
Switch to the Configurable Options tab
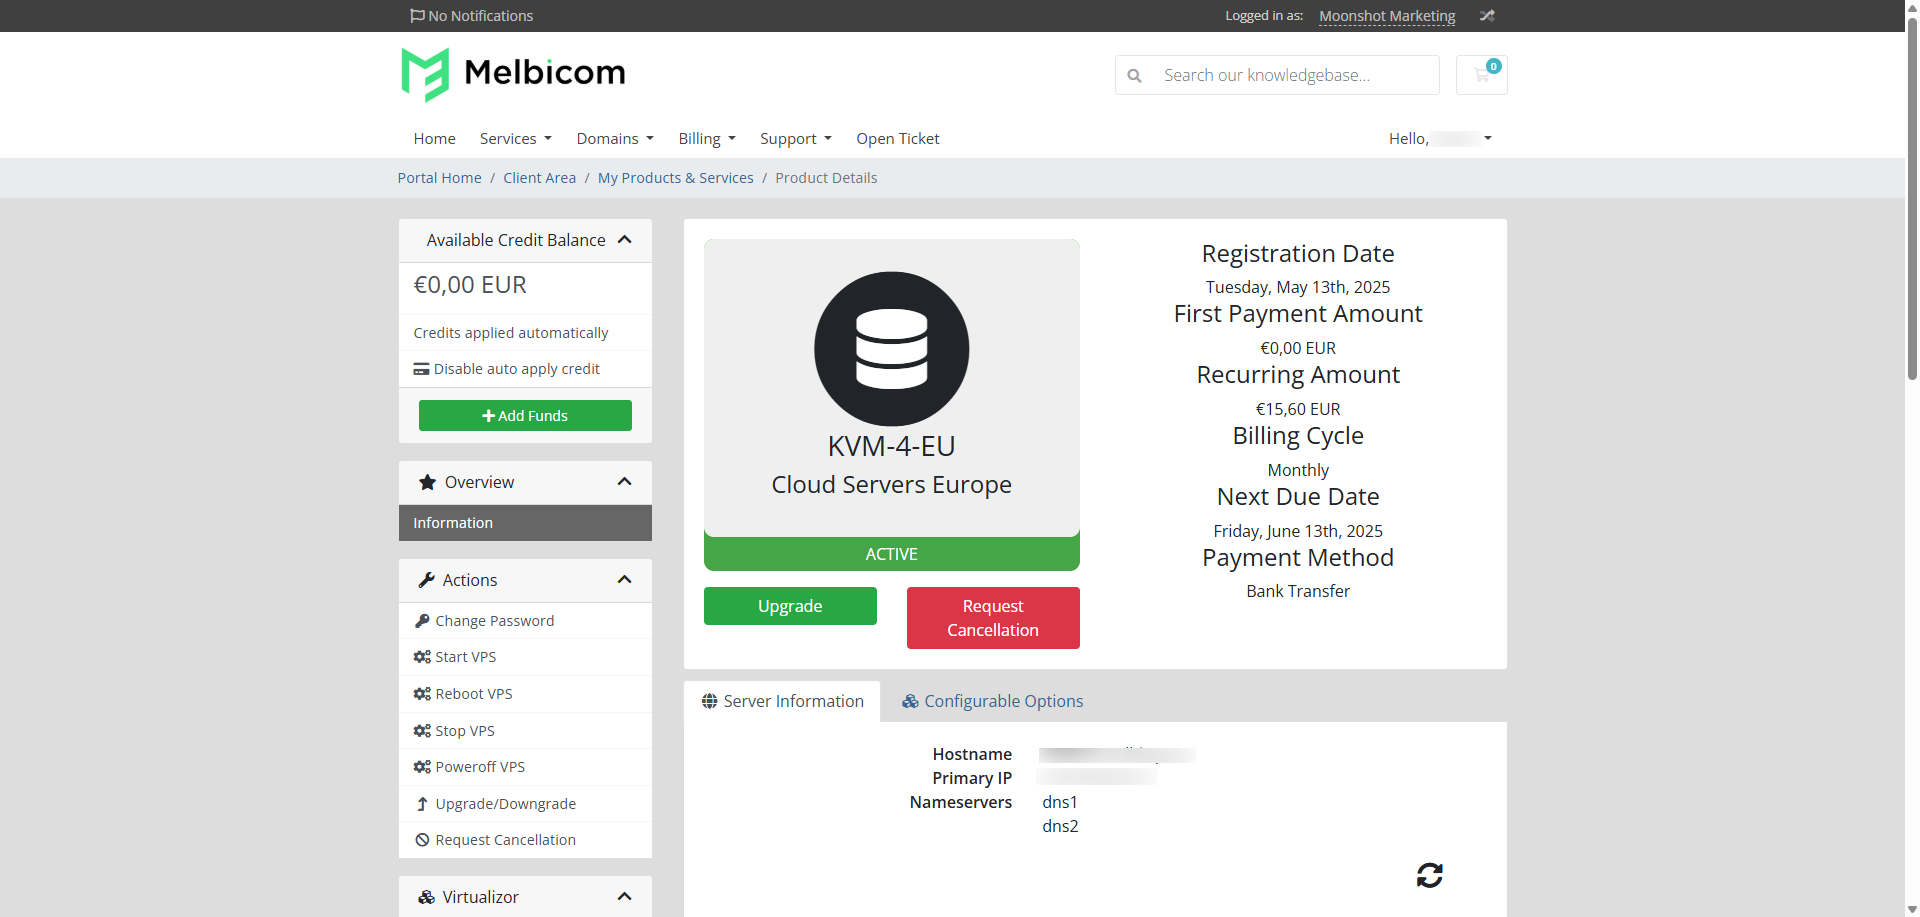coord(992,701)
